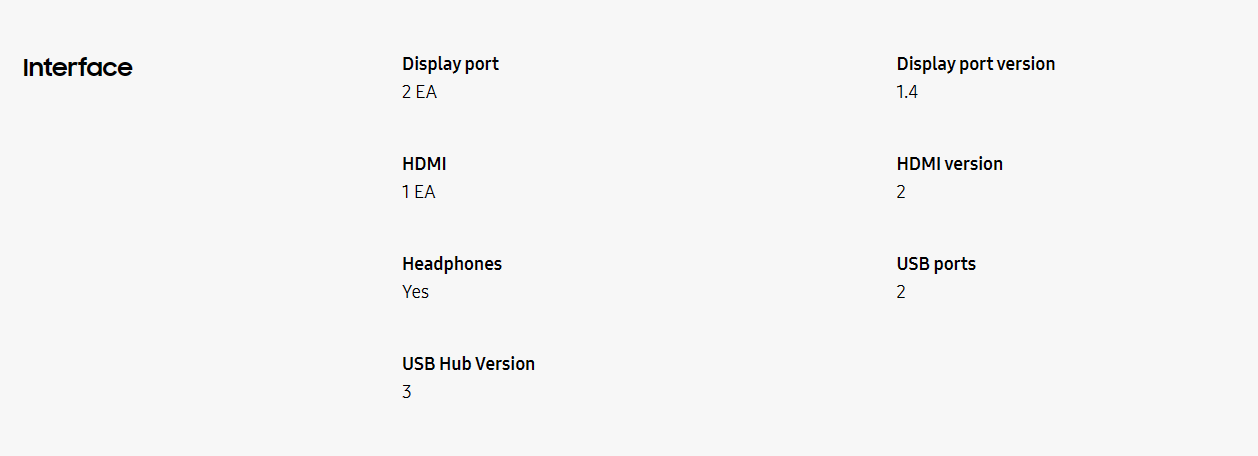The height and width of the screenshot is (456, 1258).
Task: Click the word 'ports' in USB ports label
Action: pyautogui.click(x=954, y=264)
